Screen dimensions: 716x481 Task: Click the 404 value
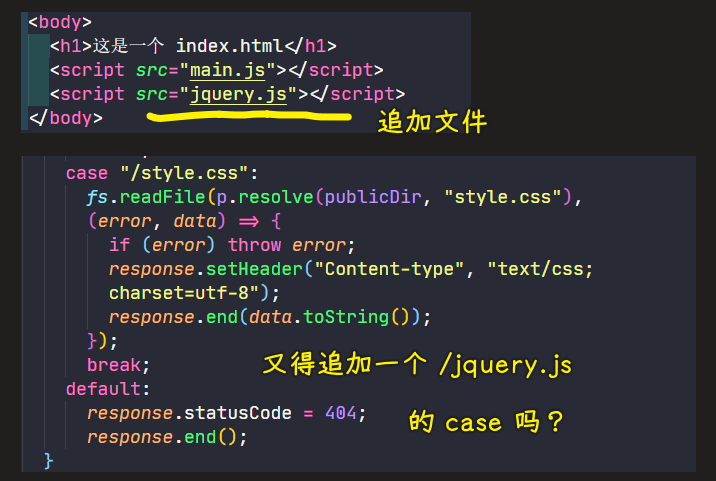click(341, 413)
